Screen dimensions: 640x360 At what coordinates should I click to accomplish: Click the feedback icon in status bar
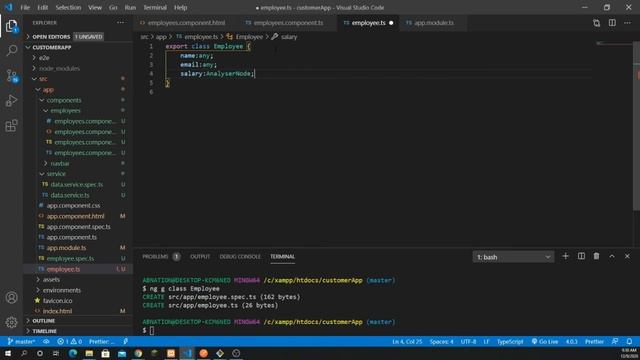tap(615, 342)
